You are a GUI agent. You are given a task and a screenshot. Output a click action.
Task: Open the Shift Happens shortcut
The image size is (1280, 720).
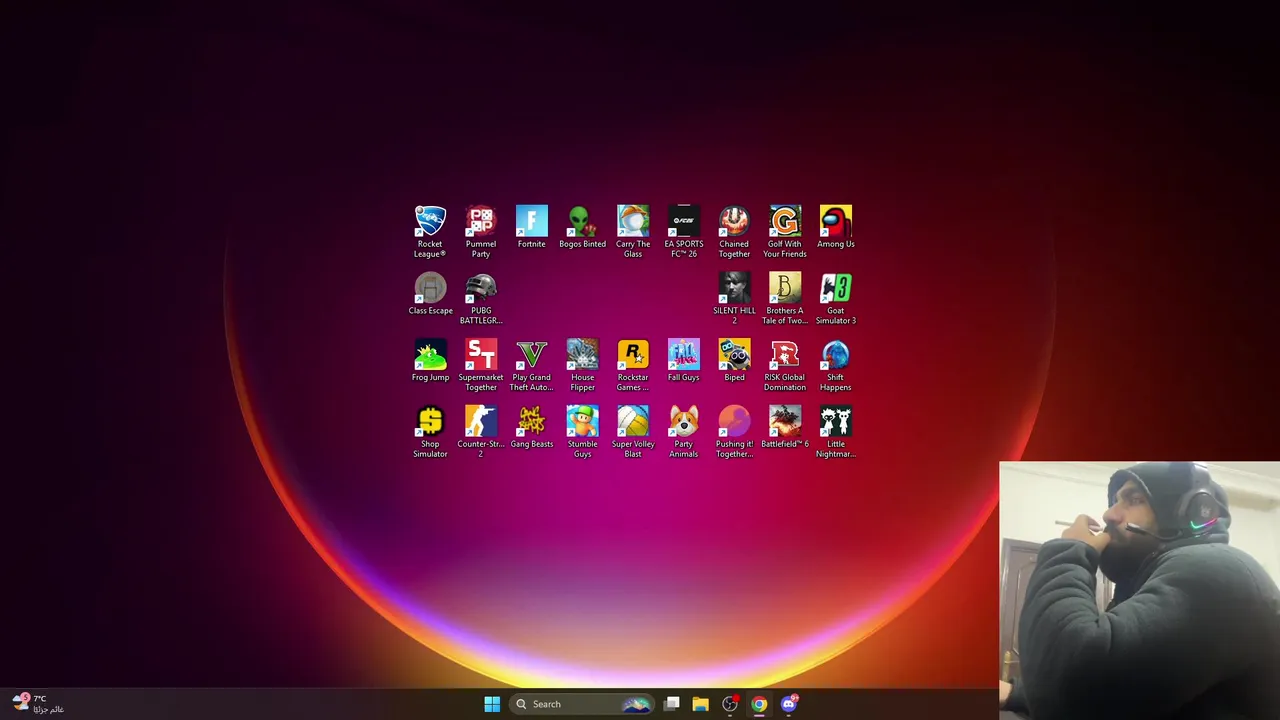point(836,355)
